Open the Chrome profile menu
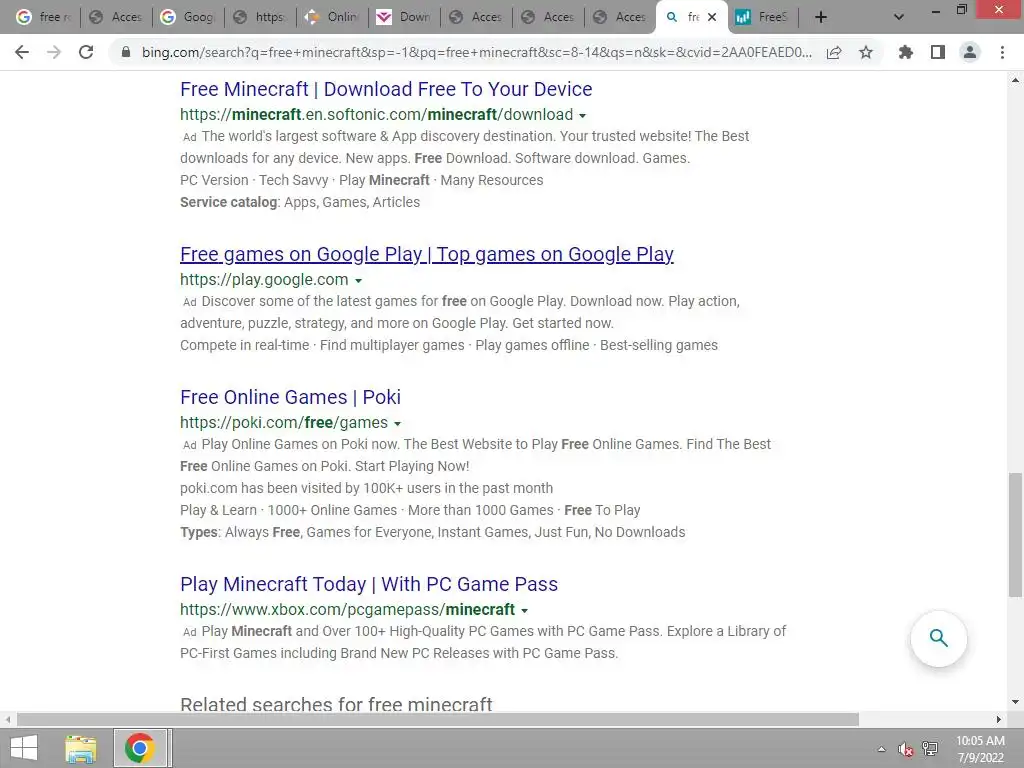Image resolution: width=1024 pixels, height=768 pixels. pos(970,52)
